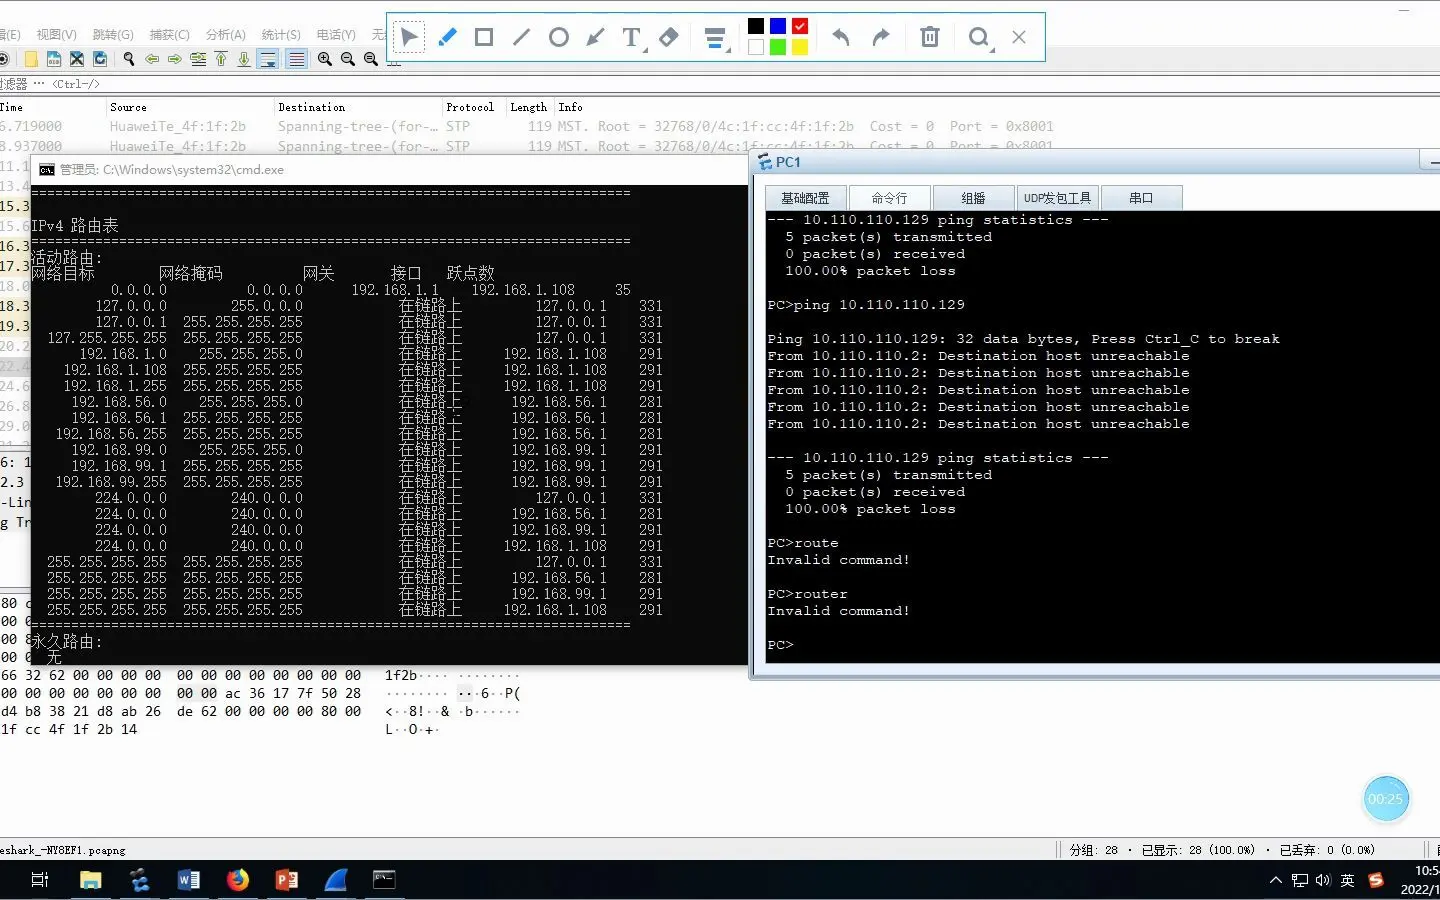The height and width of the screenshot is (900, 1440).
Task: Open Task View on Windows taskbar
Action: pyautogui.click(x=40, y=880)
